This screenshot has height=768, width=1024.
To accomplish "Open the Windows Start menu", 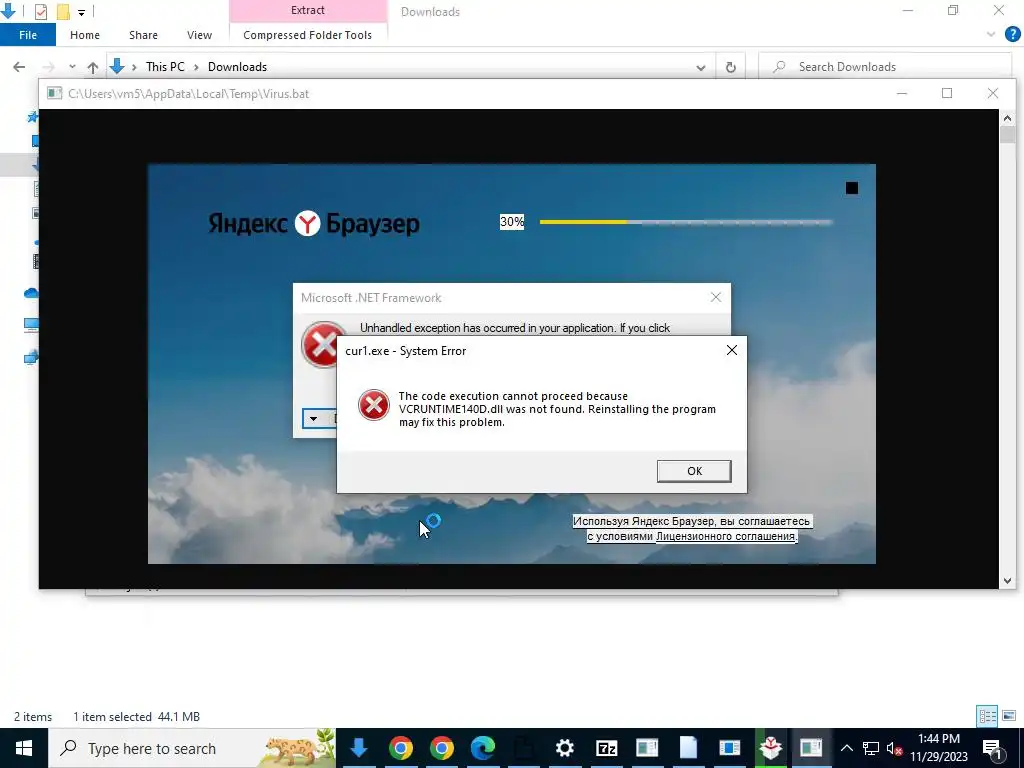I will coord(24,748).
